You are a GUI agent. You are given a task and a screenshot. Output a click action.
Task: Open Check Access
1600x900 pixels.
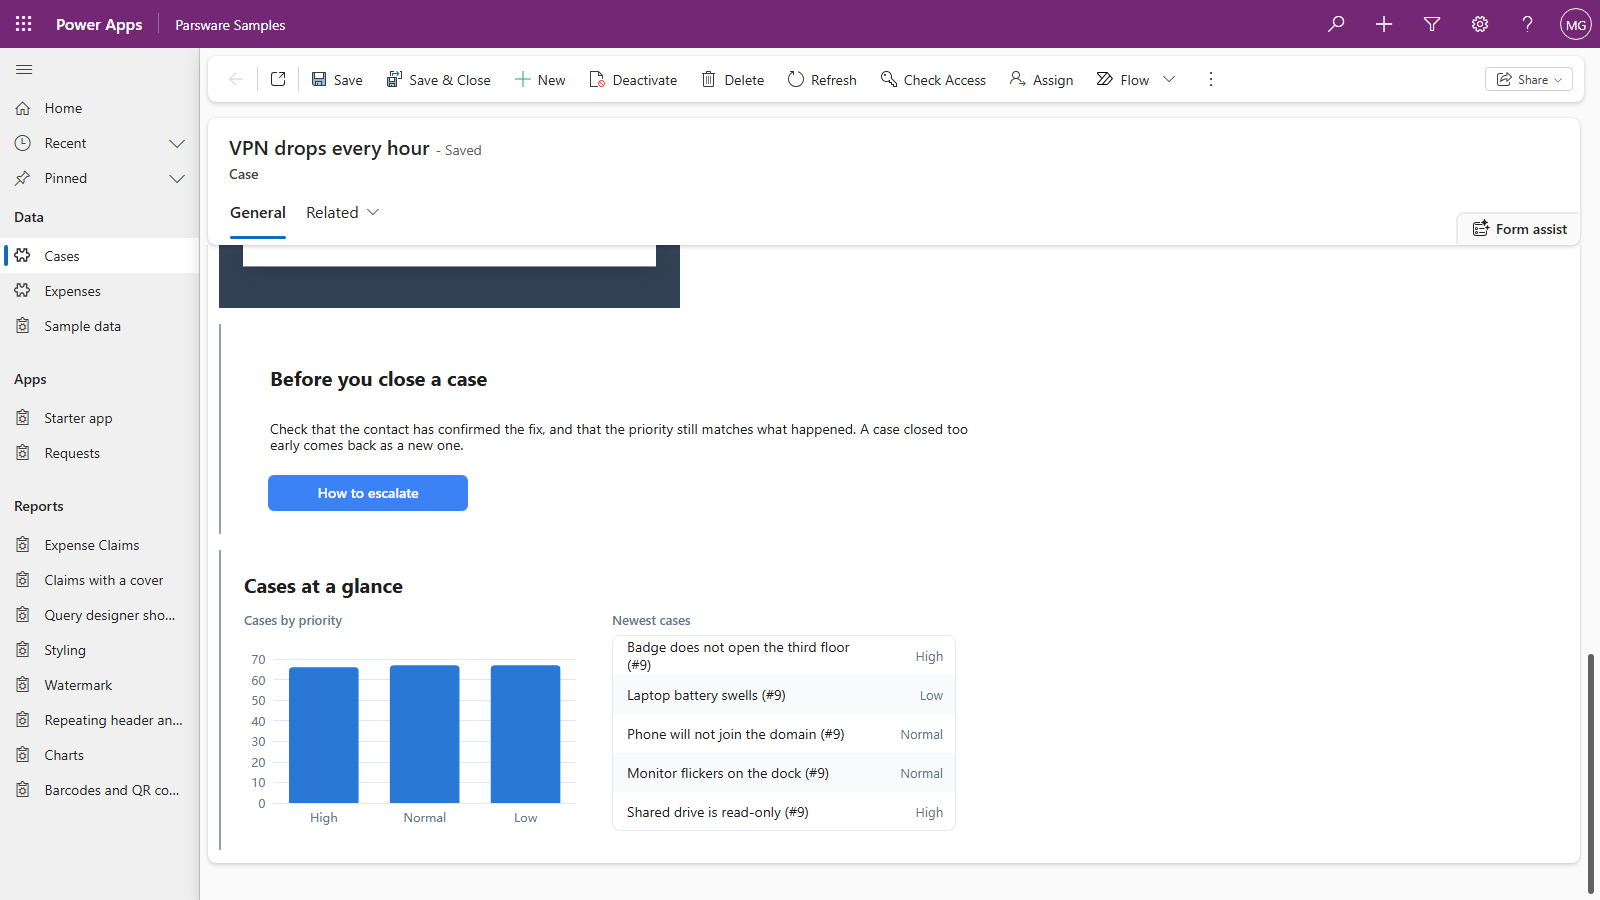click(x=933, y=79)
